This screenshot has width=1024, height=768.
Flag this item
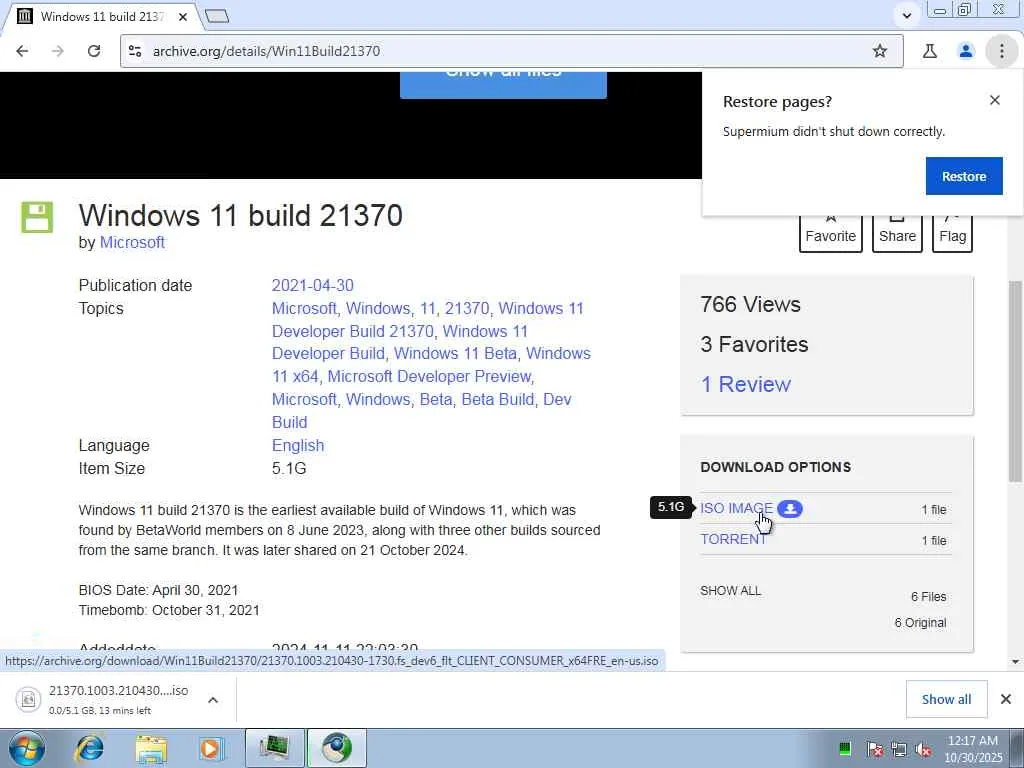(952, 233)
